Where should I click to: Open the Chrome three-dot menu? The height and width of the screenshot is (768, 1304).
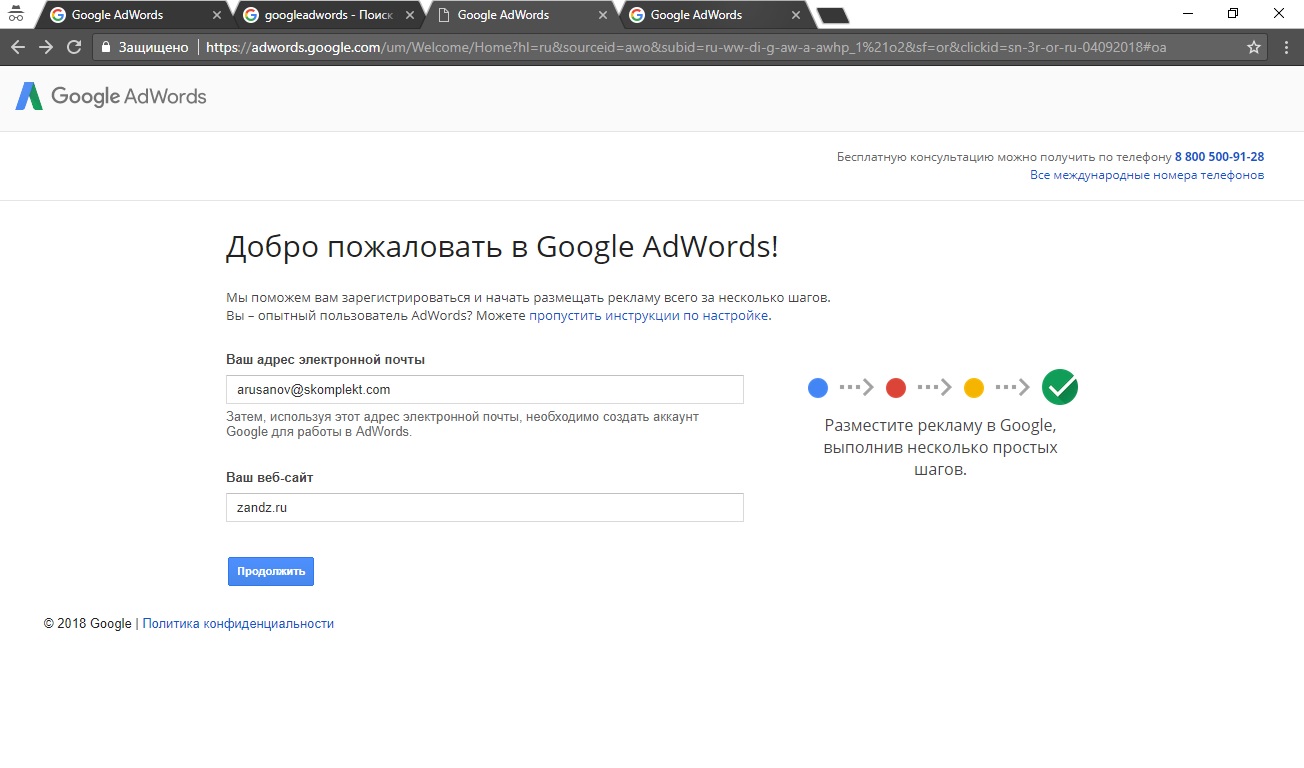pyautogui.click(x=1287, y=47)
